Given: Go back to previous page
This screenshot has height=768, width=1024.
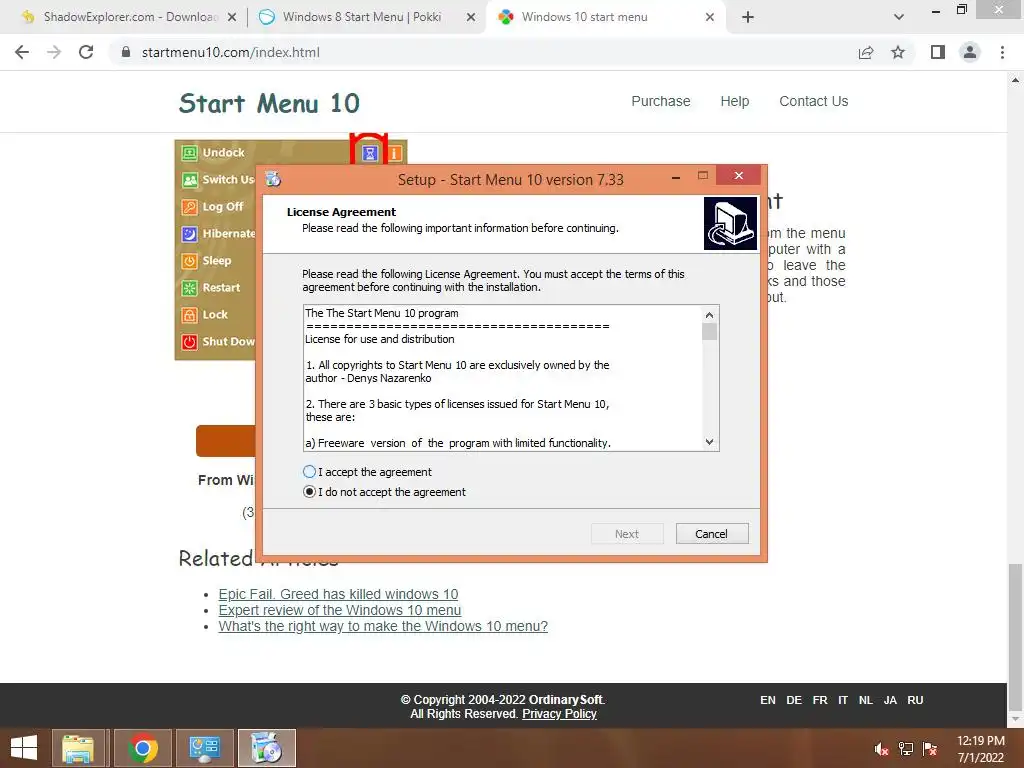Looking at the screenshot, I should [22, 52].
